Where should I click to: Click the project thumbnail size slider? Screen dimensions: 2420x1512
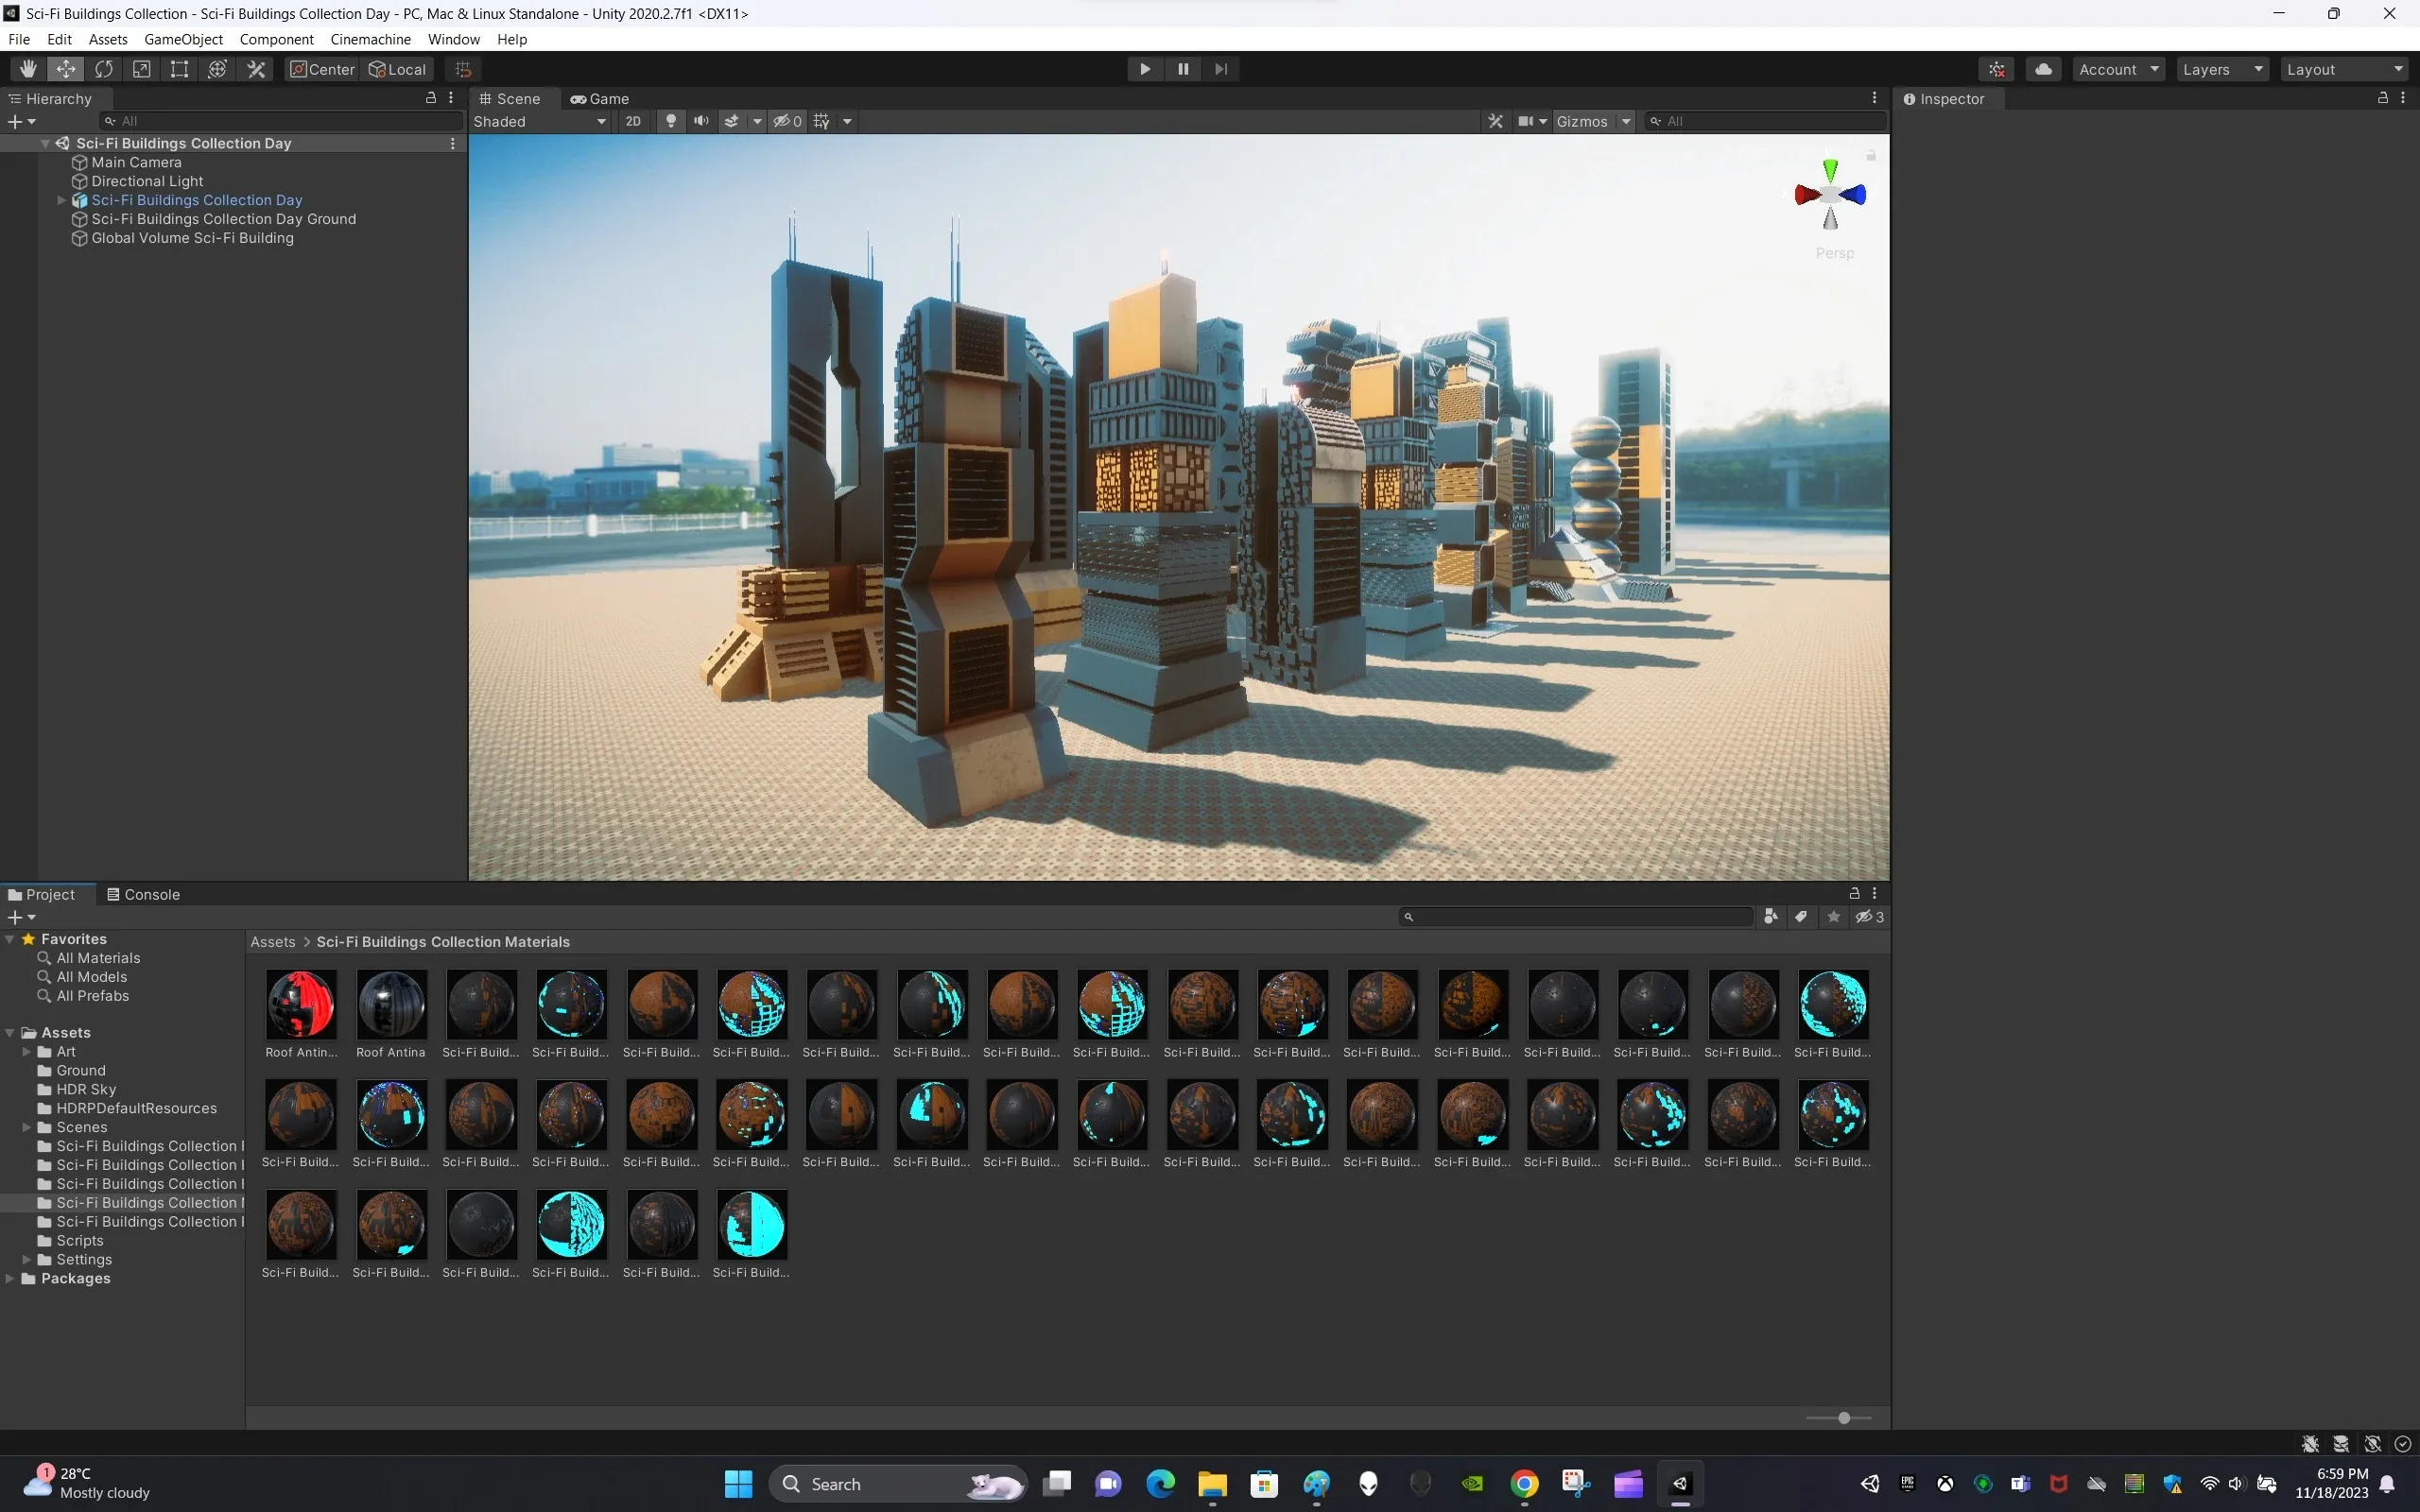point(1843,1417)
